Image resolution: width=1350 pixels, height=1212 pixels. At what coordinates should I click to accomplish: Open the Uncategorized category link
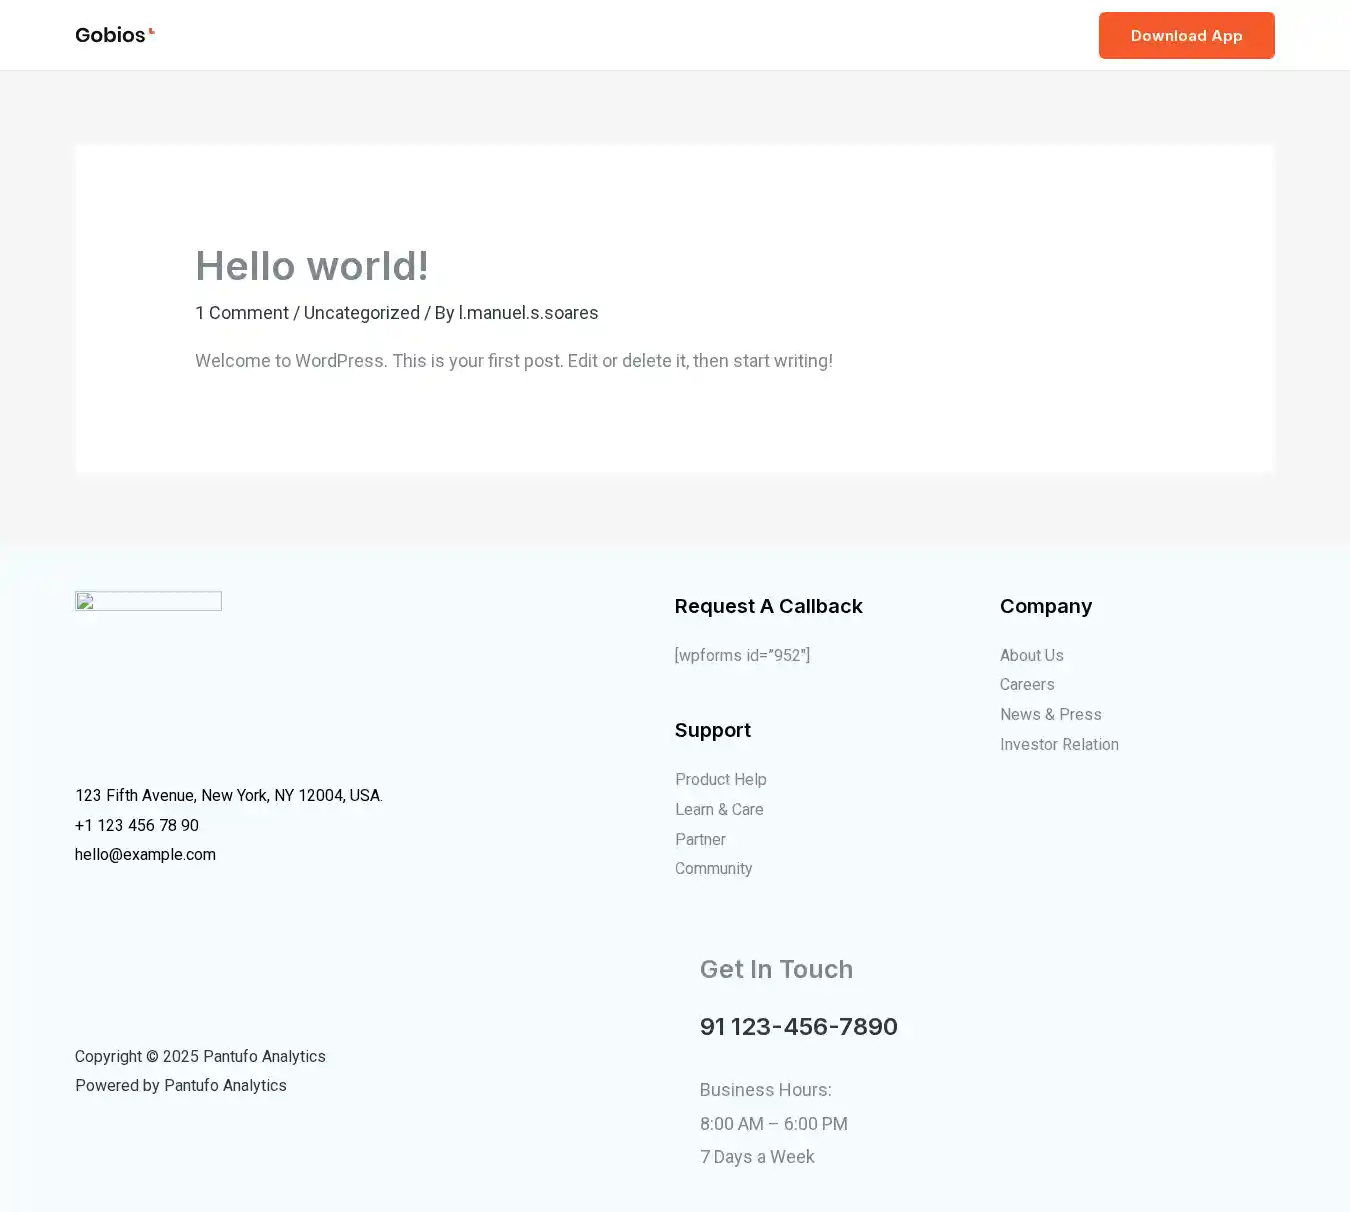tap(361, 313)
